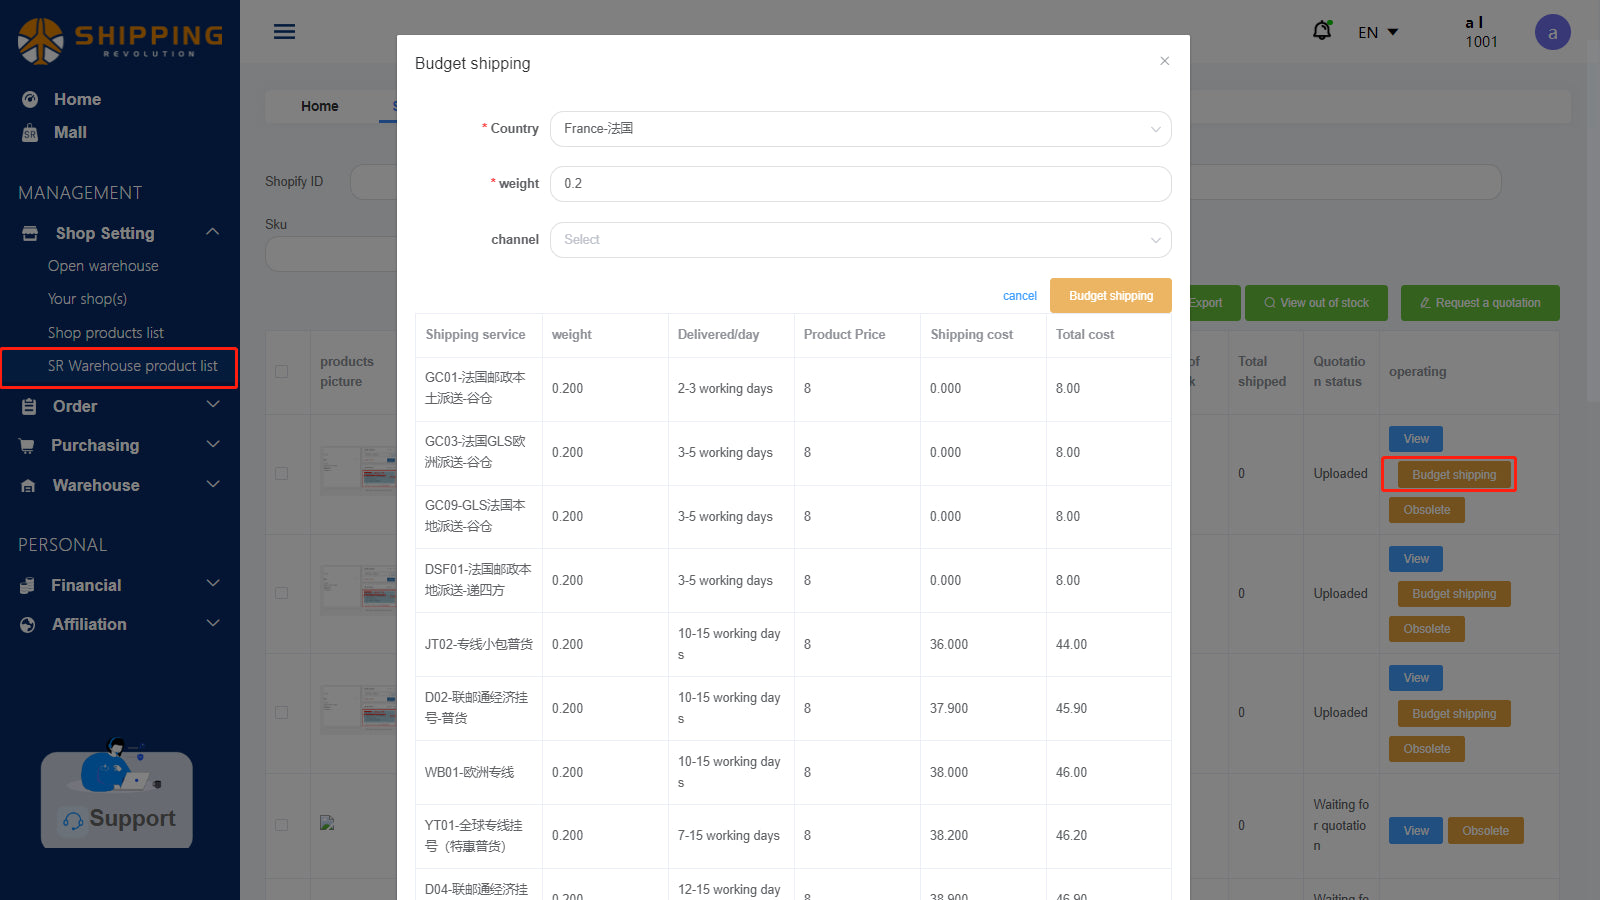Image resolution: width=1600 pixels, height=900 pixels.
Task: Check the table header select-all checkbox
Action: (281, 372)
